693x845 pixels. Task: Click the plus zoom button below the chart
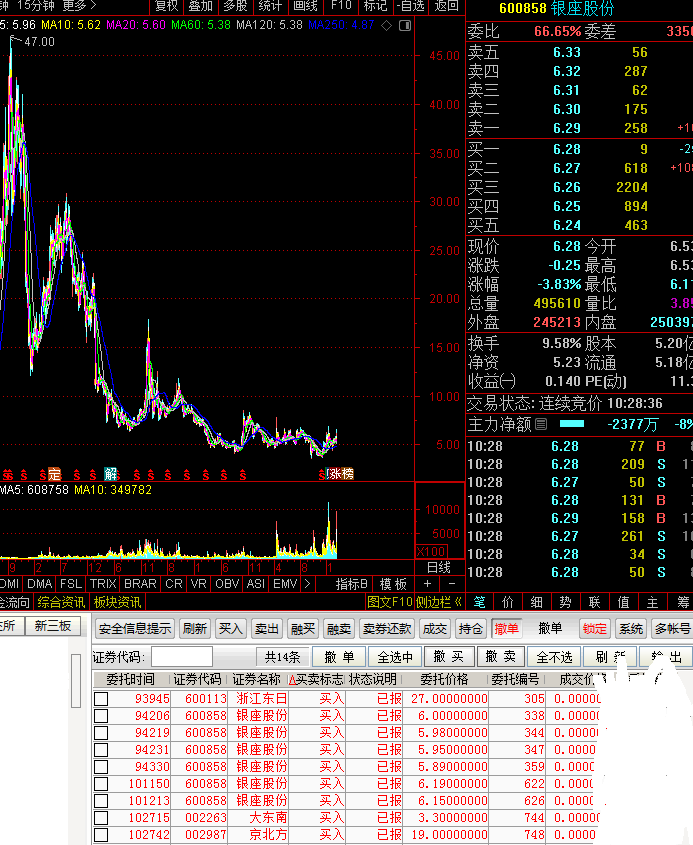pyautogui.click(x=427, y=584)
